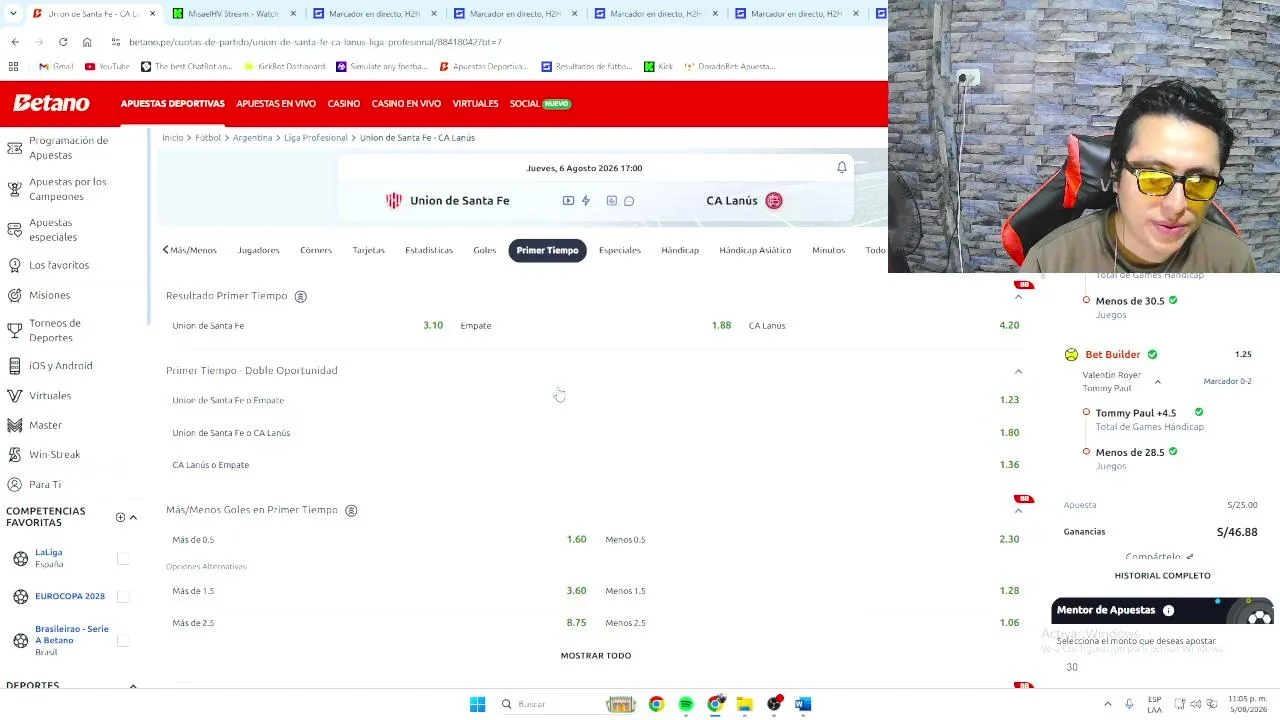
Task: Switch to the Goles market tab
Action: pyautogui.click(x=484, y=250)
